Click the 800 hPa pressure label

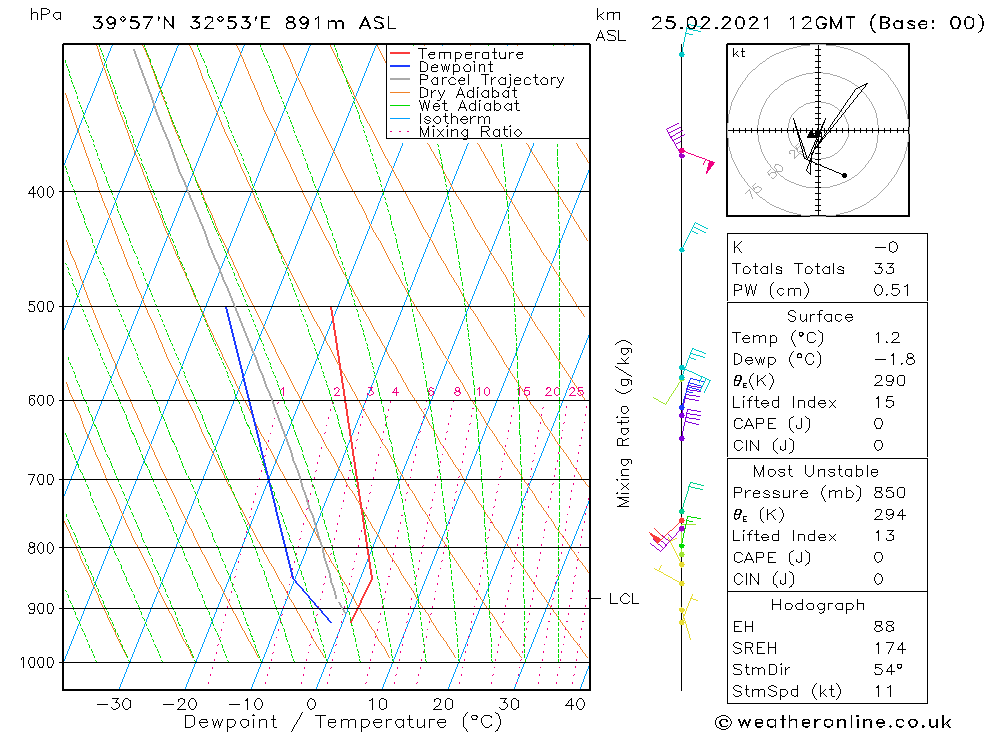(x=41, y=548)
